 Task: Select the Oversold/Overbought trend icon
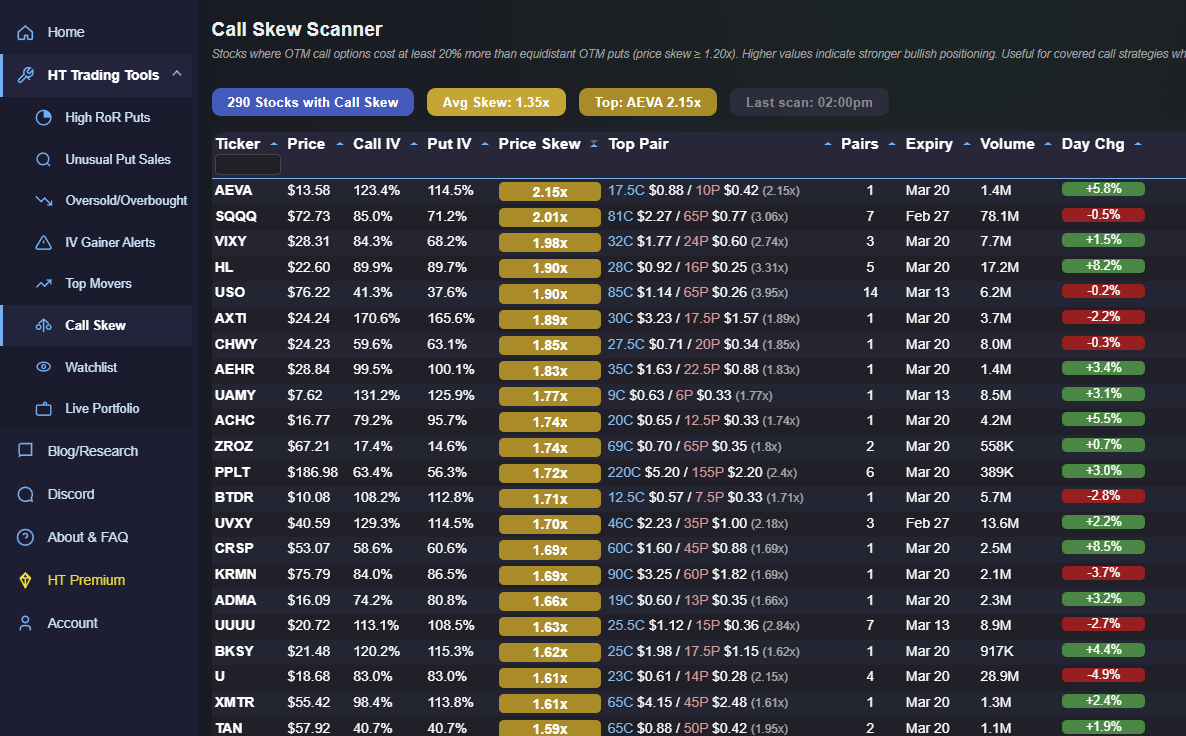coord(43,200)
